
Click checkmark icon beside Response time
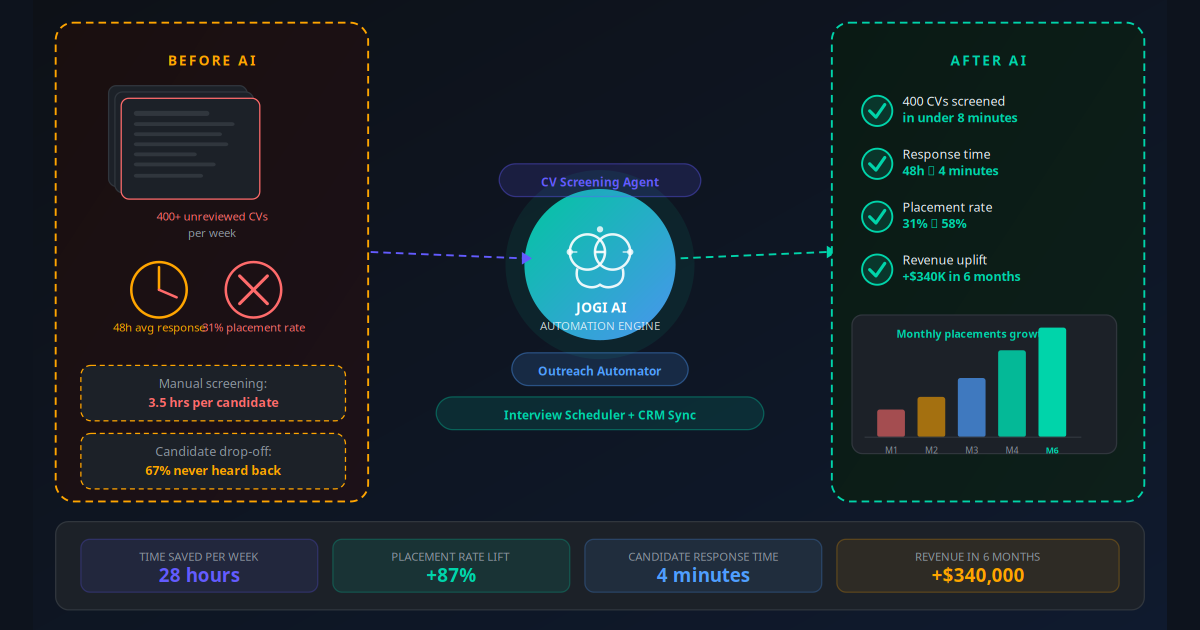[x=877, y=163]
